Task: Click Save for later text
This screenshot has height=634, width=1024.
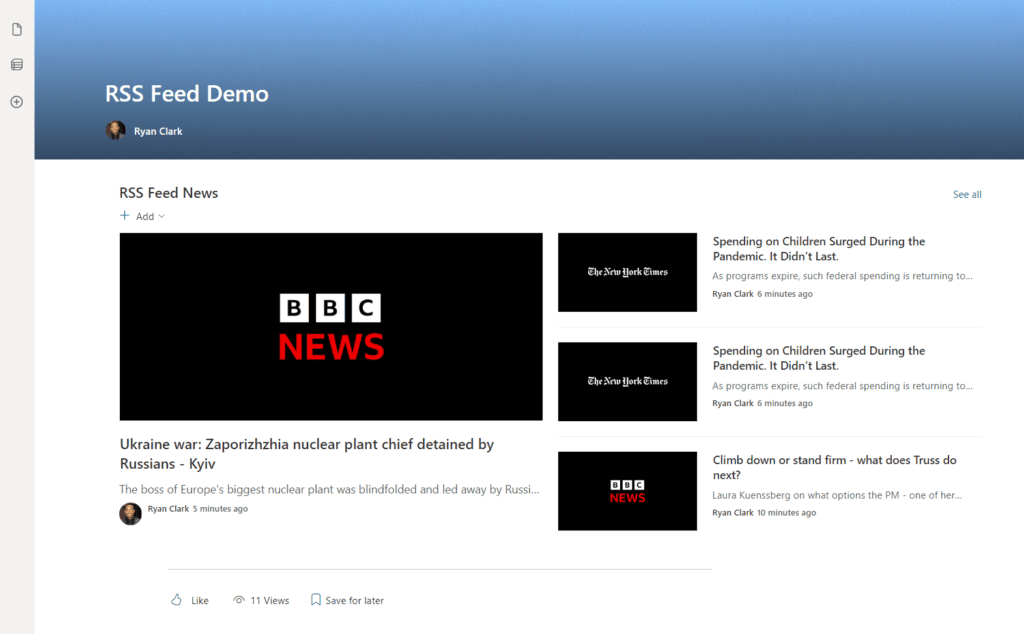Action: (x=355, y=601)
